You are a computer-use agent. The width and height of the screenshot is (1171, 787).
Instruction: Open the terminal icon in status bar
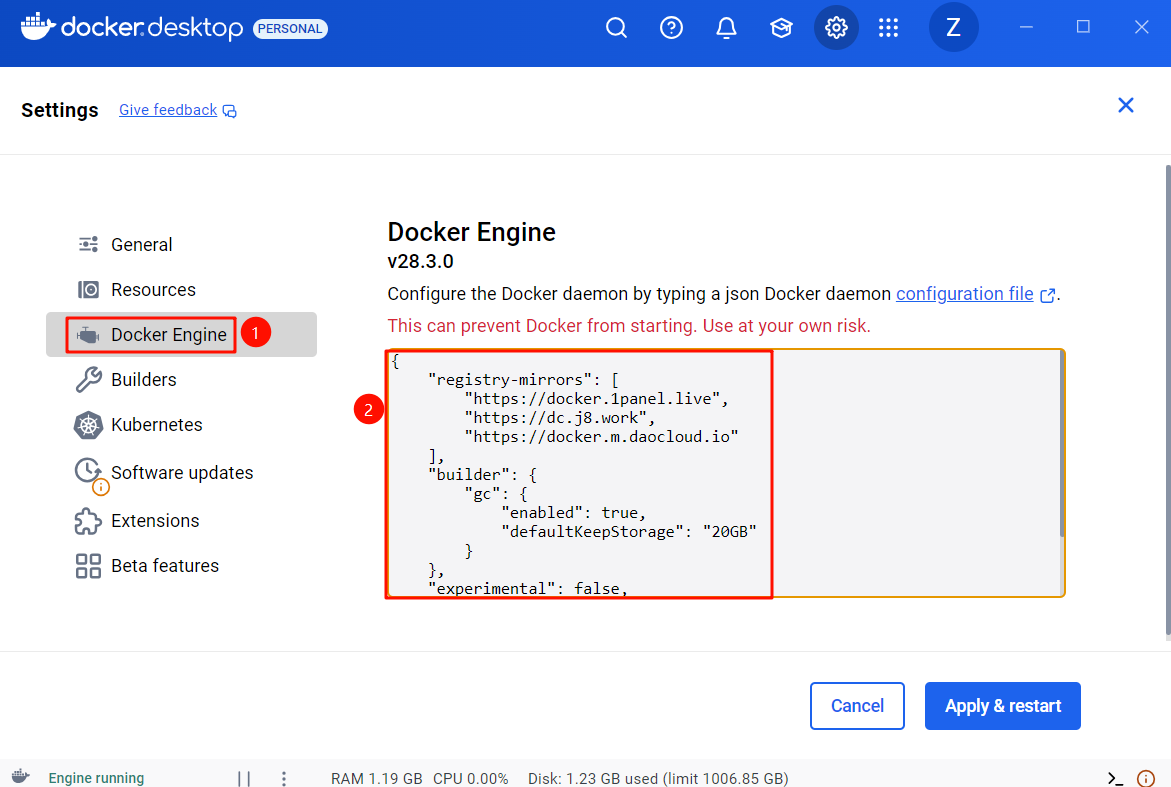pyautogui.click(x=1116, y=778)
